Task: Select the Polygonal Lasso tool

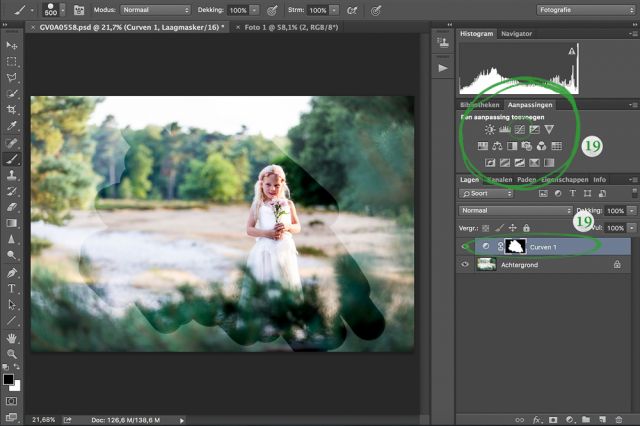Action: coord(11,77)
